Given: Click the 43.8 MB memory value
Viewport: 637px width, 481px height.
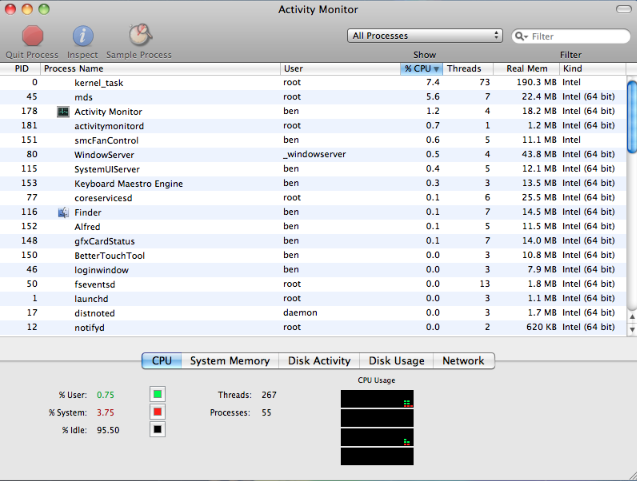Looking at the screenshot, I should pyautogui.click(x=539, y=154).
